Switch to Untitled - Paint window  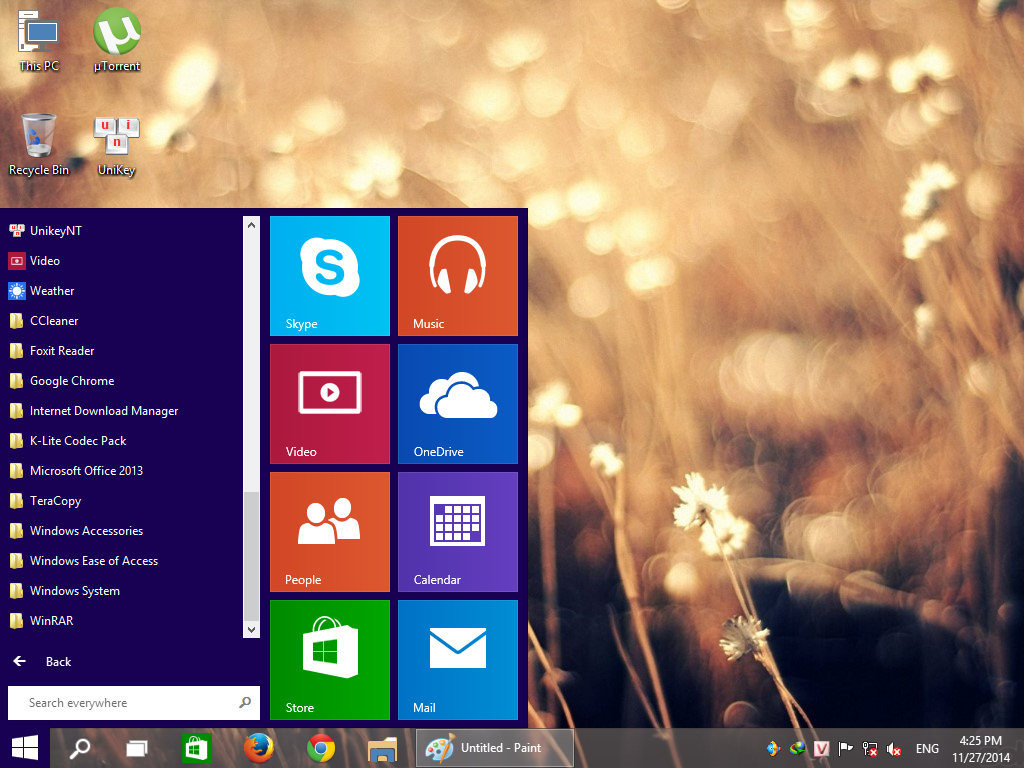coord(495,748)
